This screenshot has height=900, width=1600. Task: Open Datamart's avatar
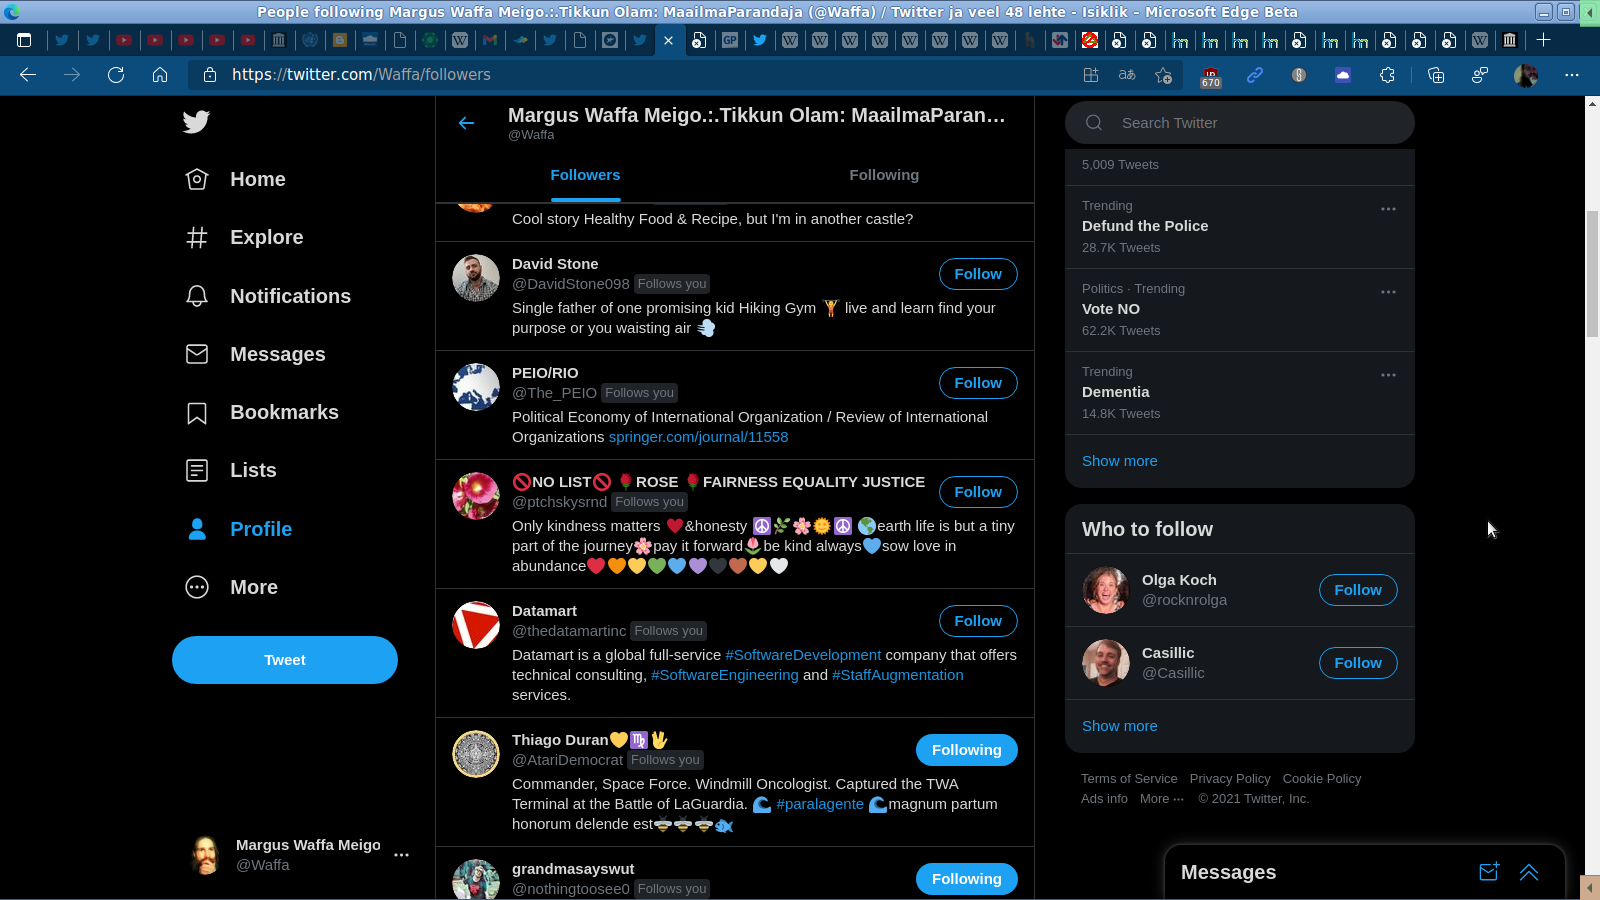tap(476, 625)
